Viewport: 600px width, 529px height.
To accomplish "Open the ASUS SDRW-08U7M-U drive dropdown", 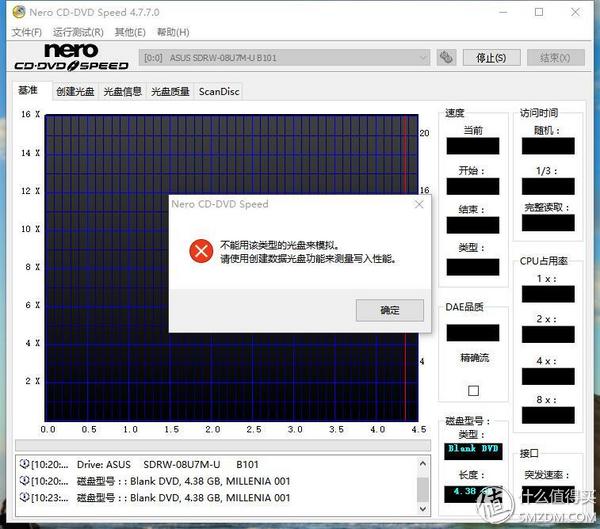I will tap(284, 58).
